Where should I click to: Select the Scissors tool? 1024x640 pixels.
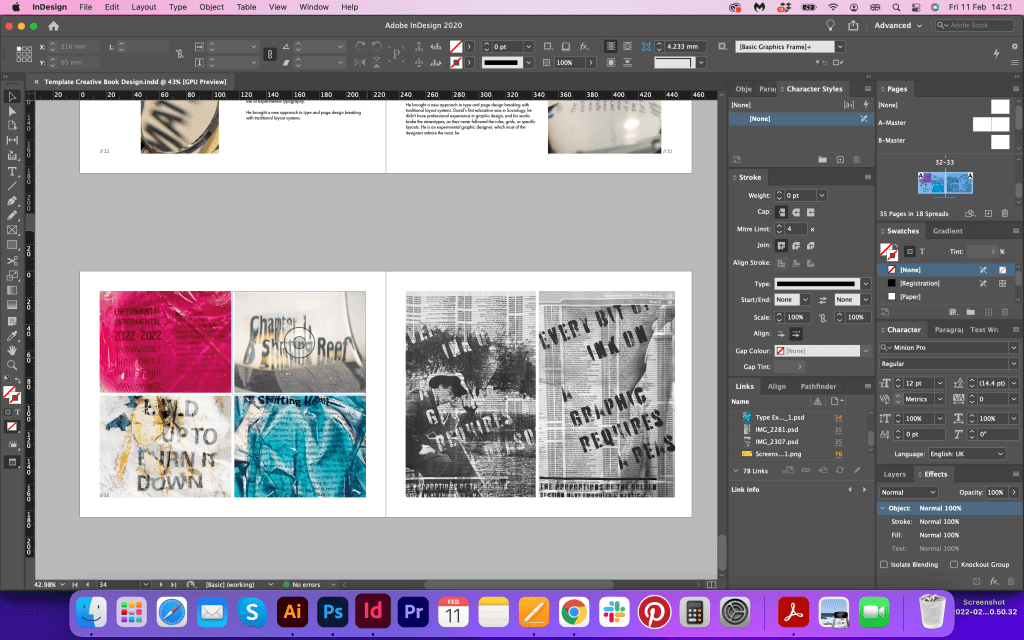click(12, 260)
